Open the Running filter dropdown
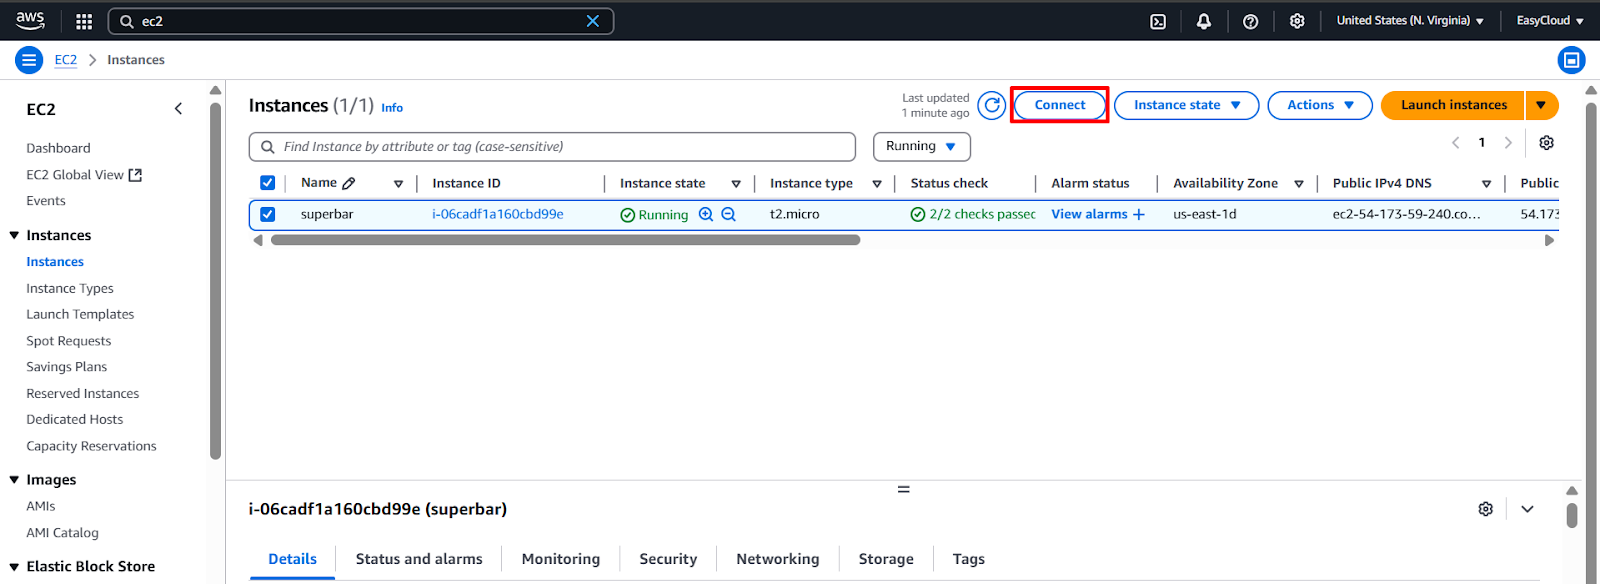The image size is (1600, 584). 921,147
